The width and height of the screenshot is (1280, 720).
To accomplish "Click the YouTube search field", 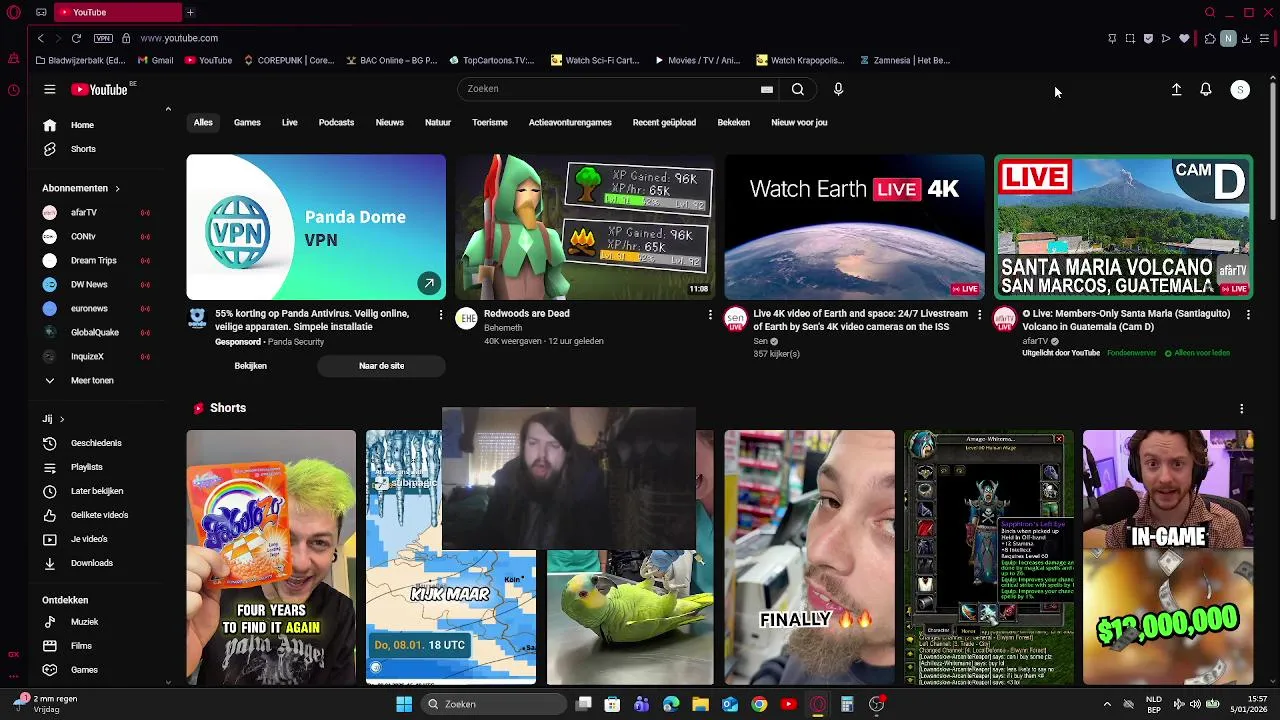I will (x=610, y=89).
